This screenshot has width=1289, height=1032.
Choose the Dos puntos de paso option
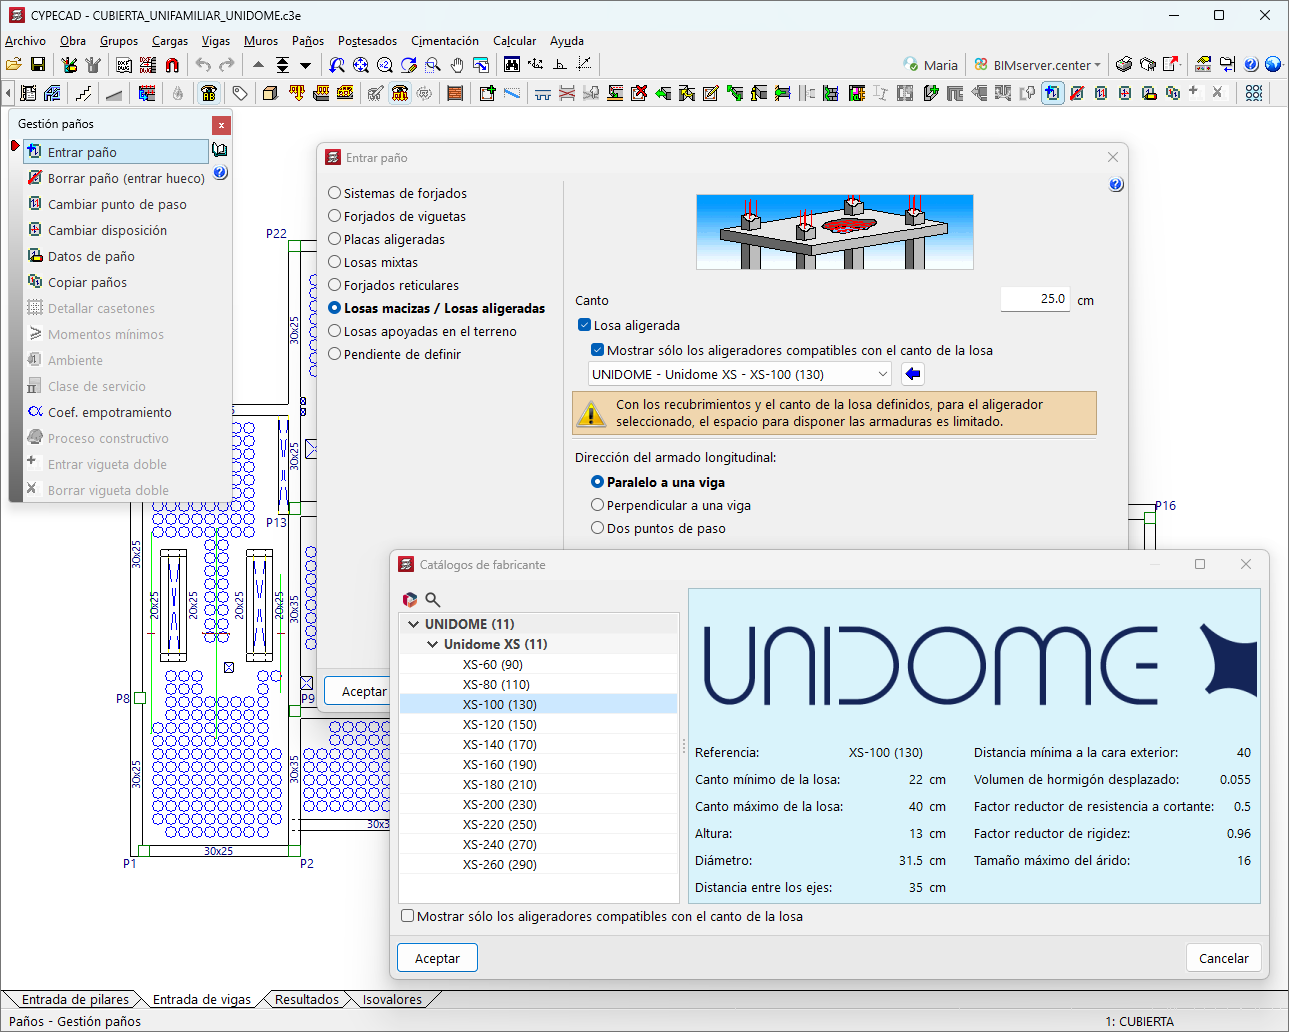pos(598,528)
